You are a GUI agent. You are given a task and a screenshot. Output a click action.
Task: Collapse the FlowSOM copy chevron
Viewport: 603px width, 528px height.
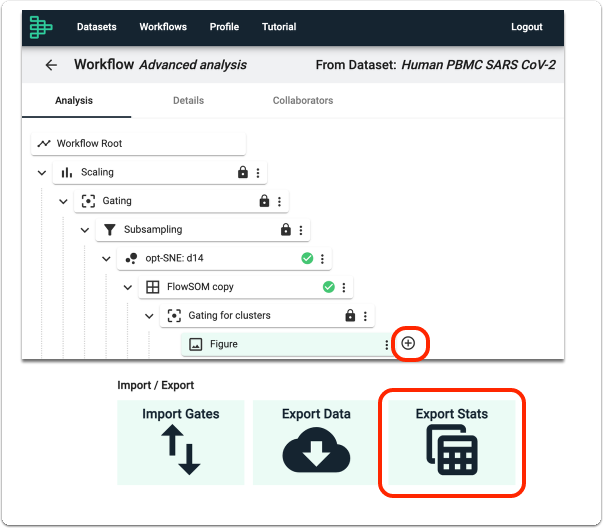(128, 287)
